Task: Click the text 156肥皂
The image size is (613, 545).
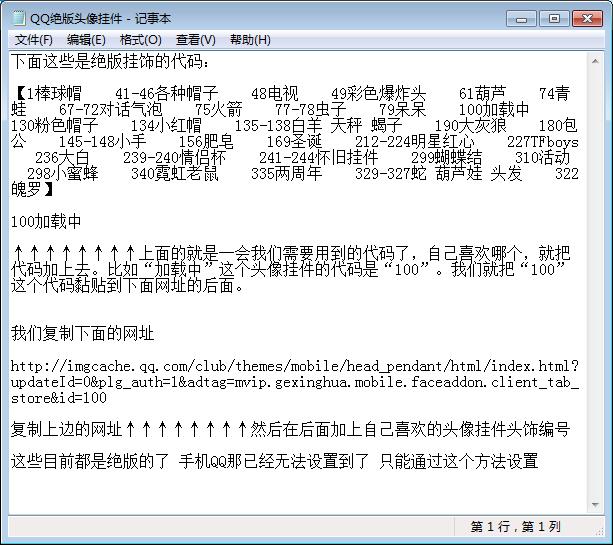Action: [206, 142]
